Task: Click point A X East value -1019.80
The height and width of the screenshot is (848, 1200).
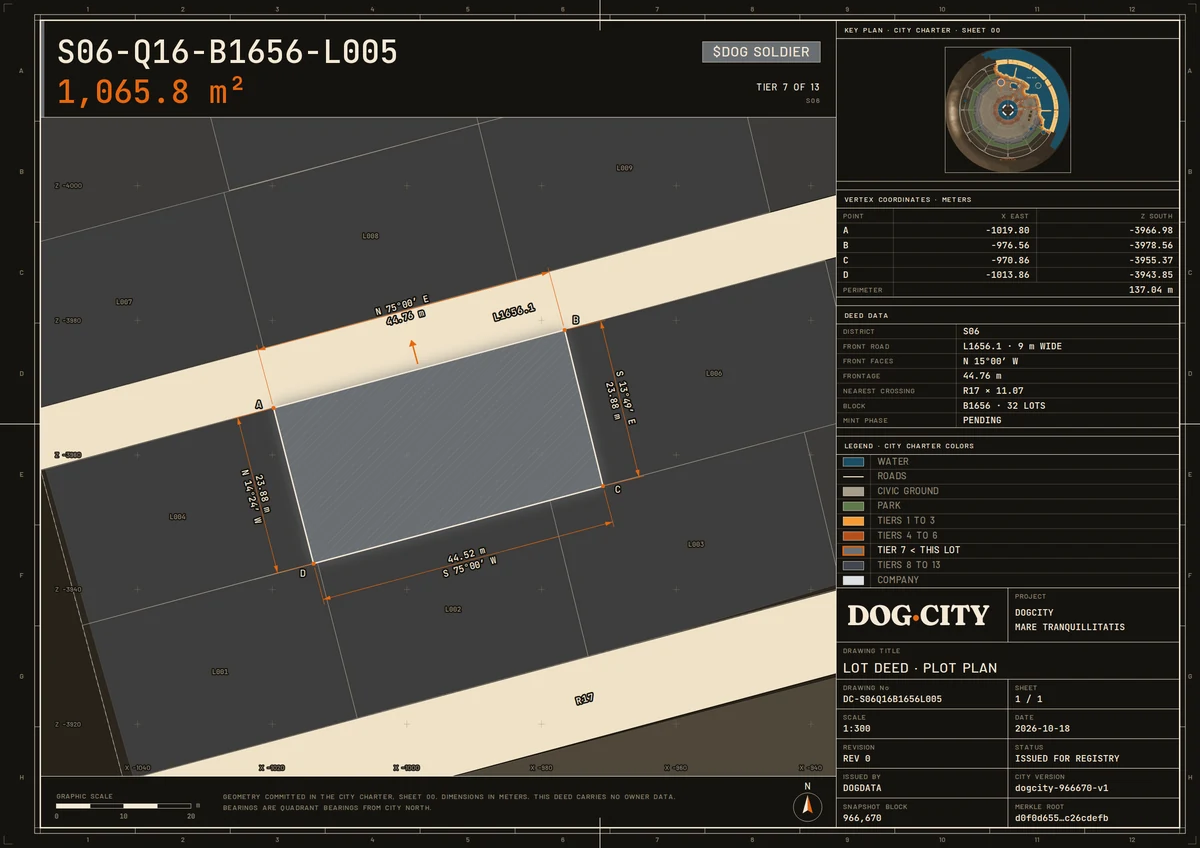Action: [1006, 230]
